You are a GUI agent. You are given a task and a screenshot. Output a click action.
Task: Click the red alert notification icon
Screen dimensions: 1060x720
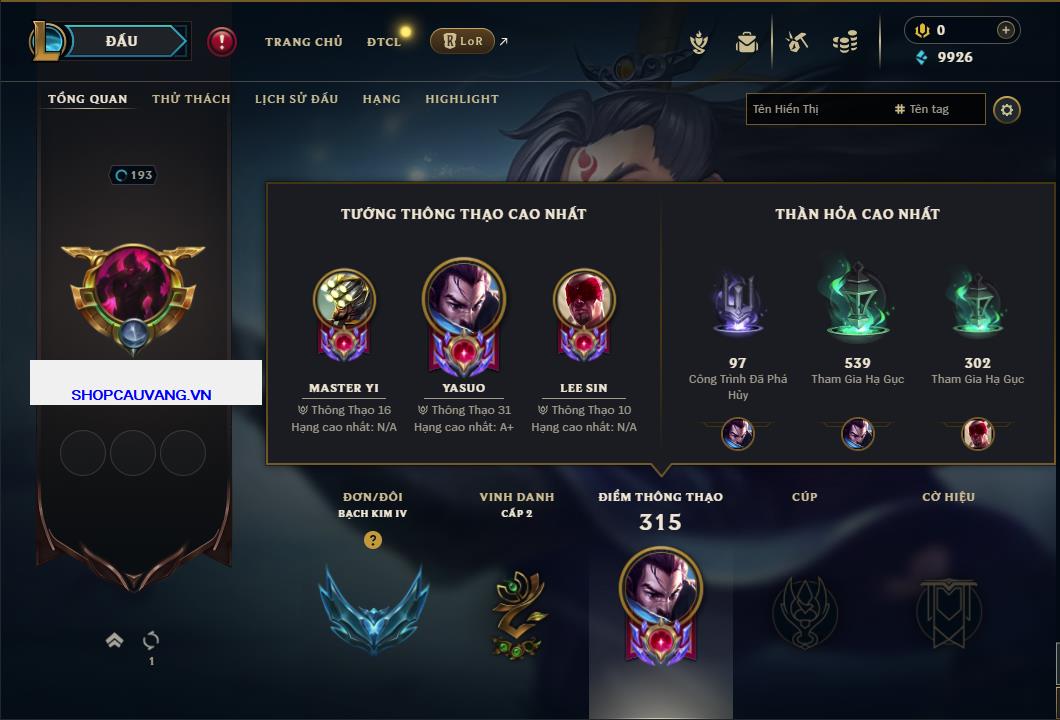(x=222, y=42)
